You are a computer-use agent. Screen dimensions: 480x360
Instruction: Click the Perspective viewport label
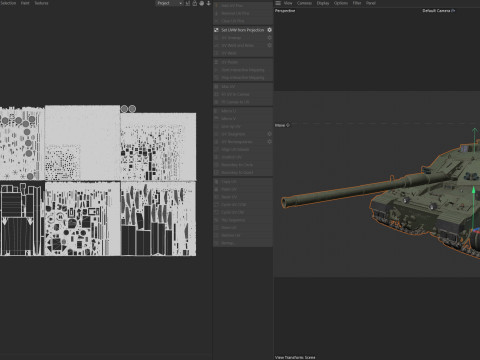285,11
